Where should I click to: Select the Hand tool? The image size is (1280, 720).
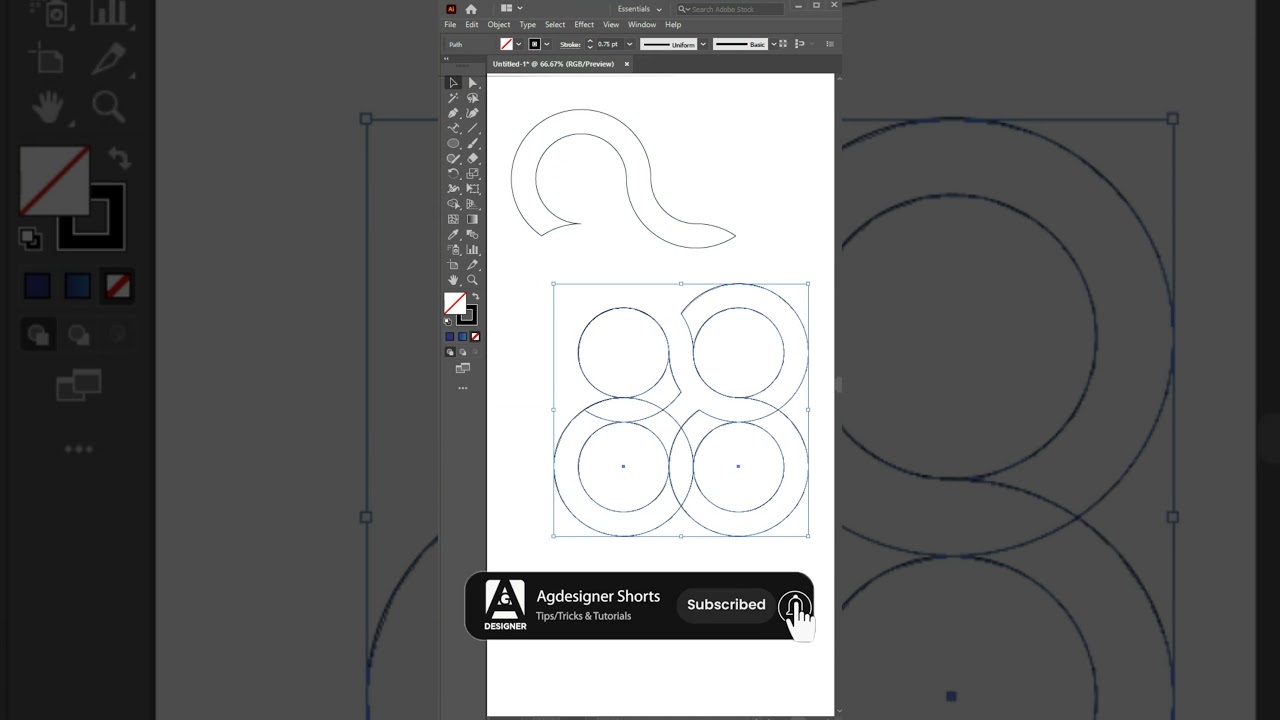coord(453,280)
